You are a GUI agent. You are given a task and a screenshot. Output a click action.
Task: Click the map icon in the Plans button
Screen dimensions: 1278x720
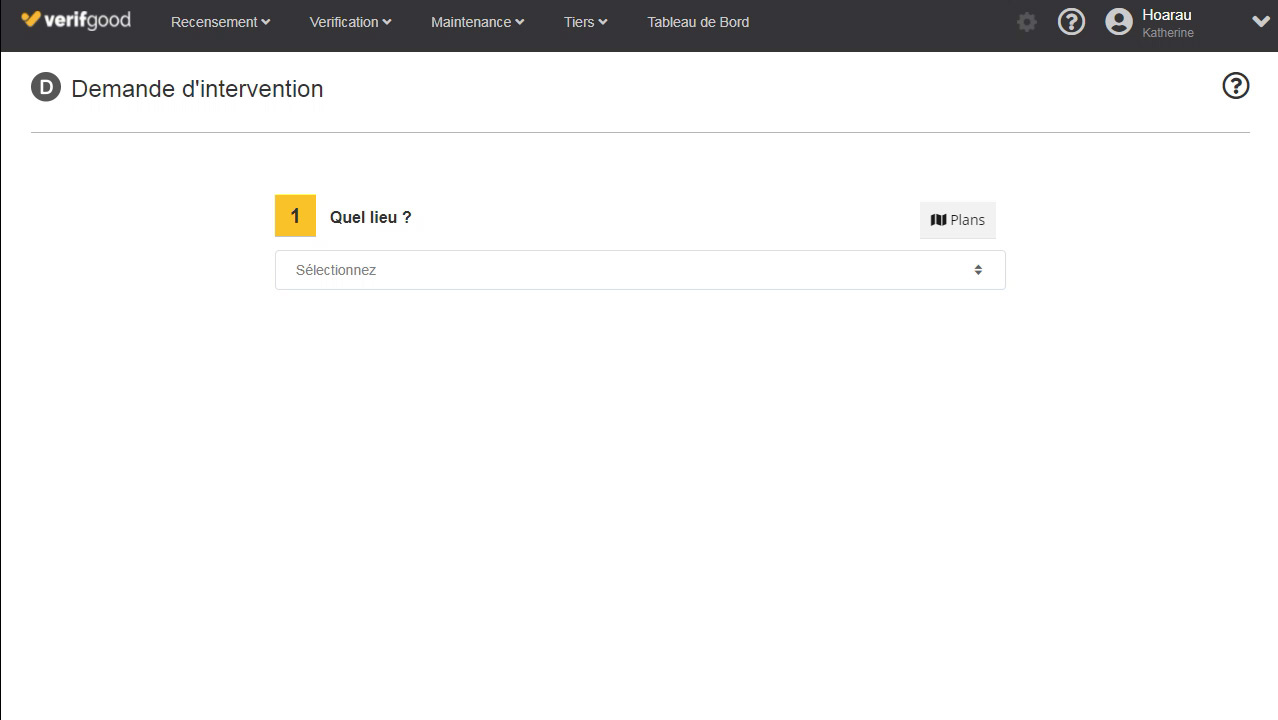(x=938, y=220)
